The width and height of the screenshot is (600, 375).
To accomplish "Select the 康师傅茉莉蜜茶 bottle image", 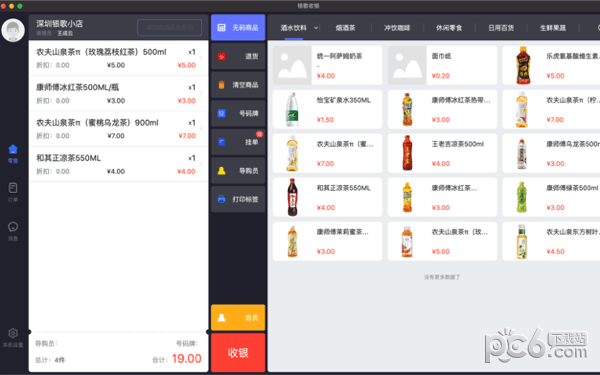I will point(292,241).
